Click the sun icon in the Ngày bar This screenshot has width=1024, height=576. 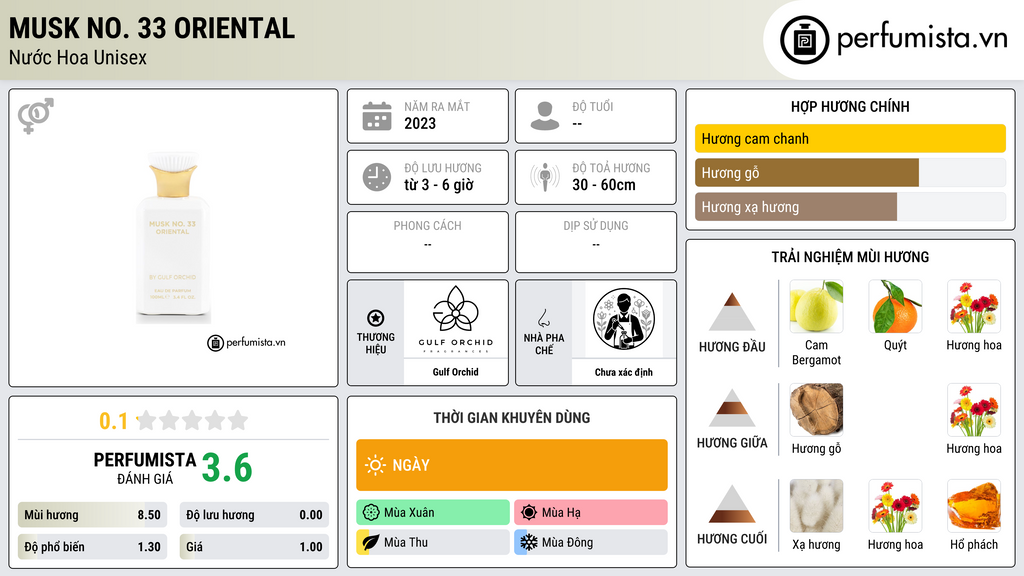[x=375, y=465]
